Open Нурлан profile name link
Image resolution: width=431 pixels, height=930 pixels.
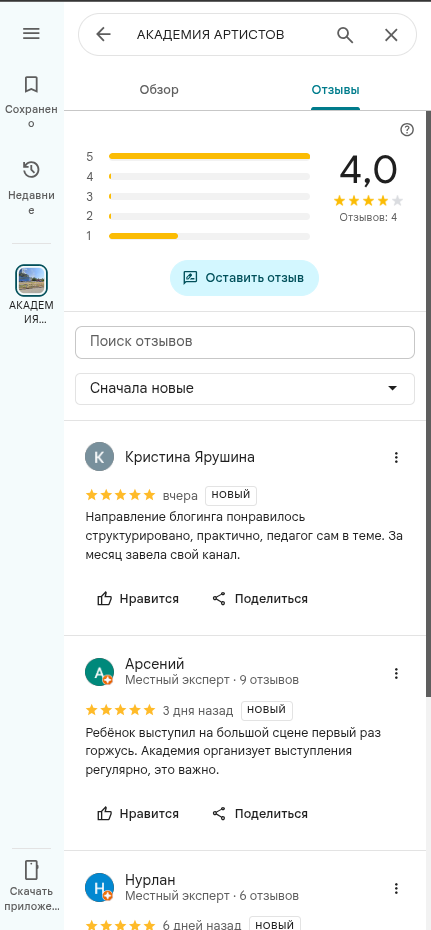click(x=150, y=880)
